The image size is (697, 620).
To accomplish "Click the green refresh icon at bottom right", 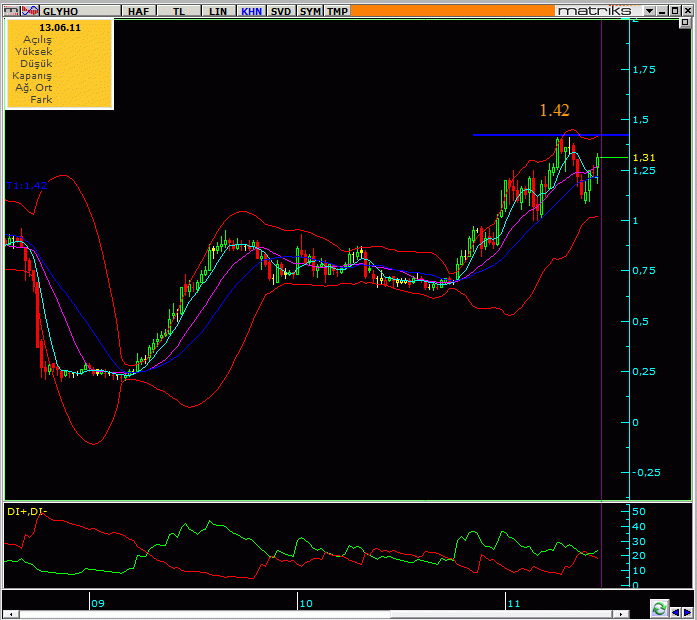I will 659,608.
